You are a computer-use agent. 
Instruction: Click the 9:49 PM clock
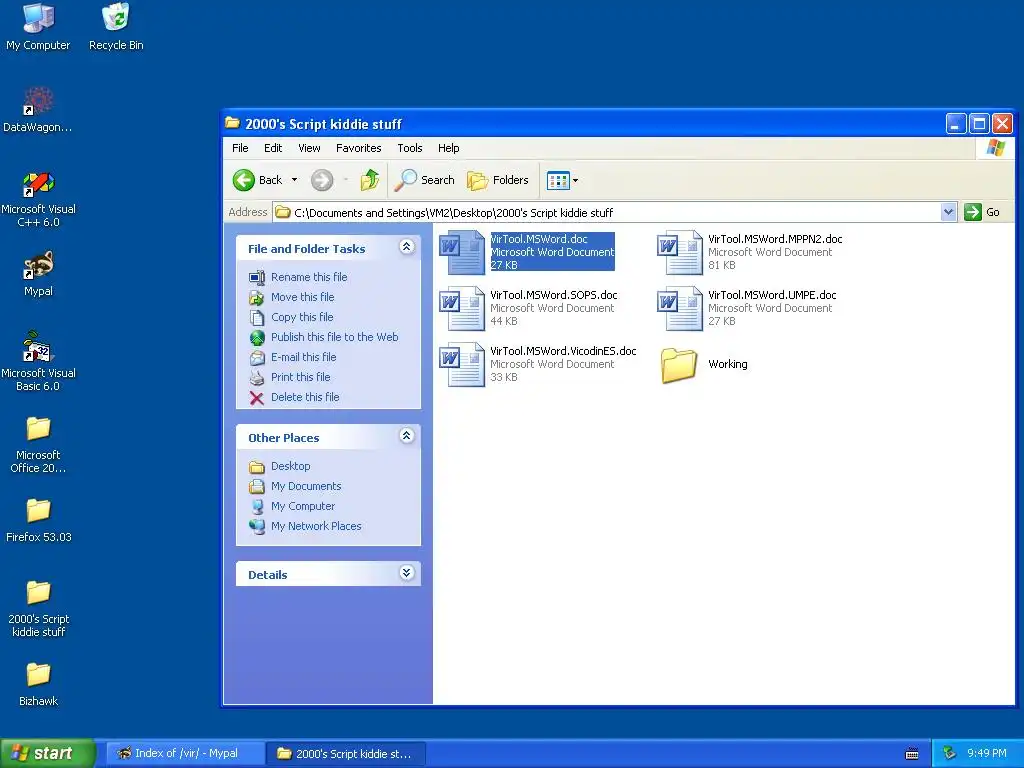pos(986,753)
